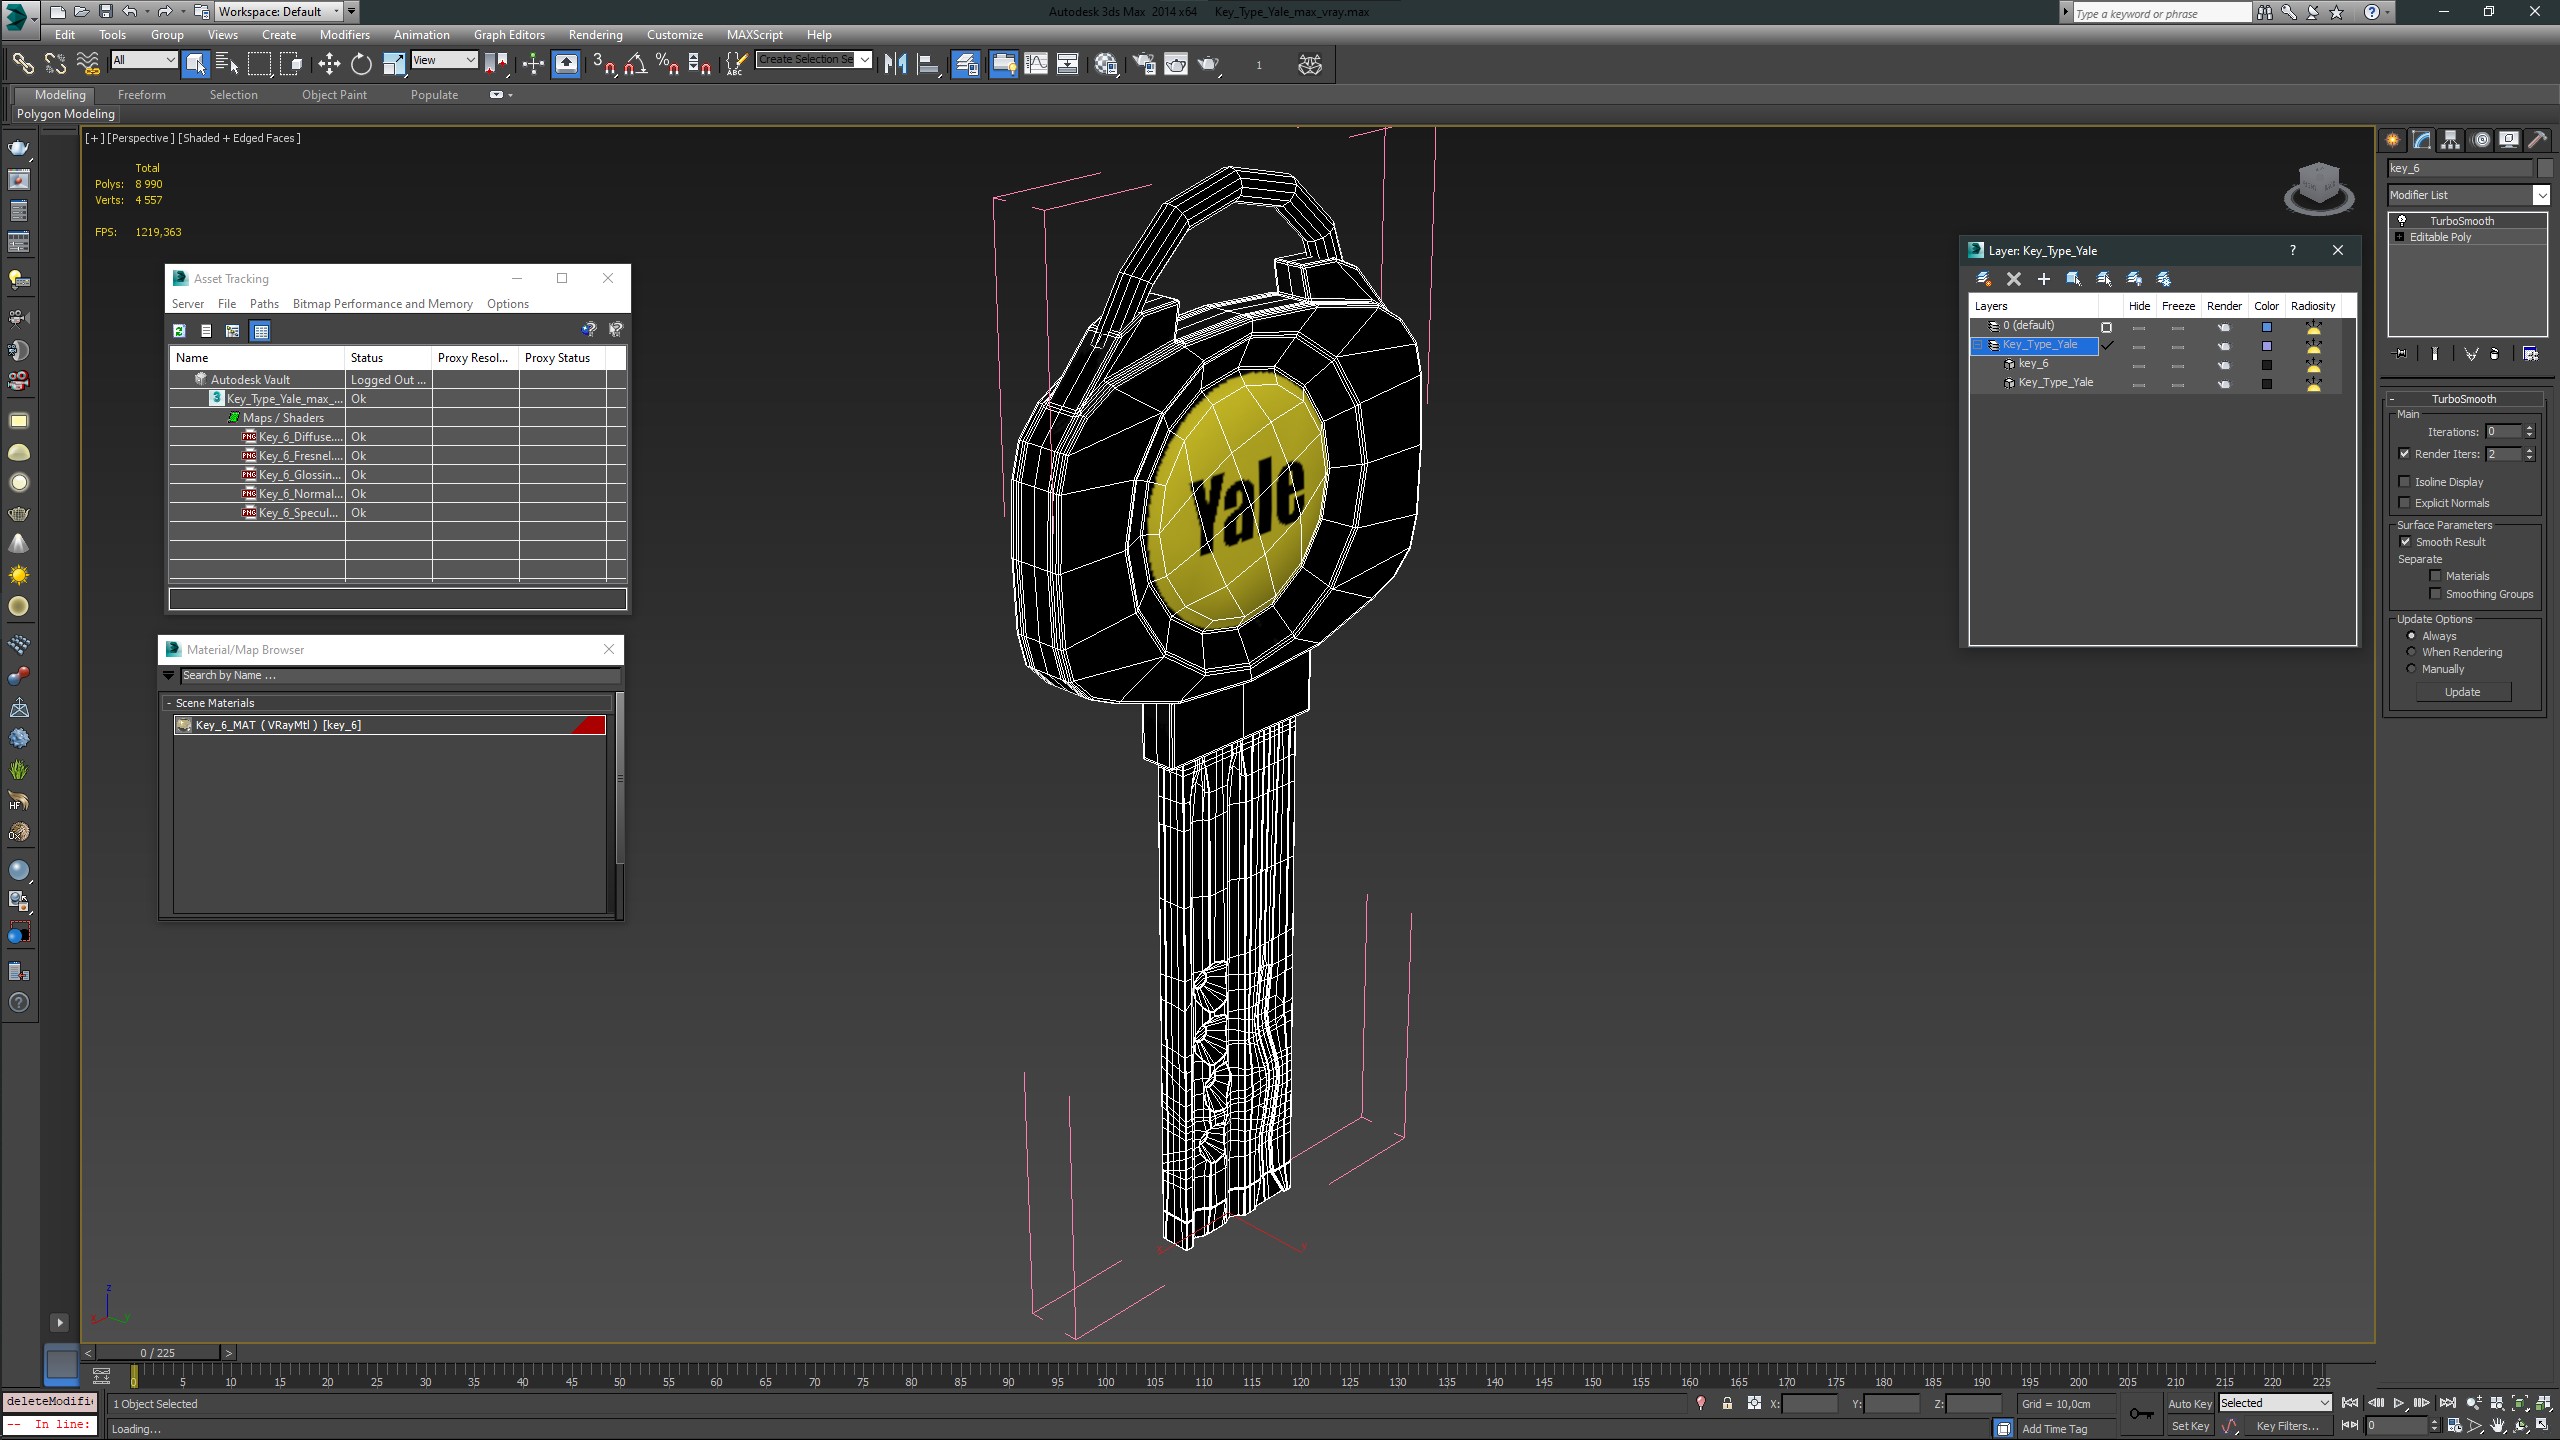The height and width of the screenshot is (1440, 2560).
Task: Click the Search by Name field
Action: 399,676
